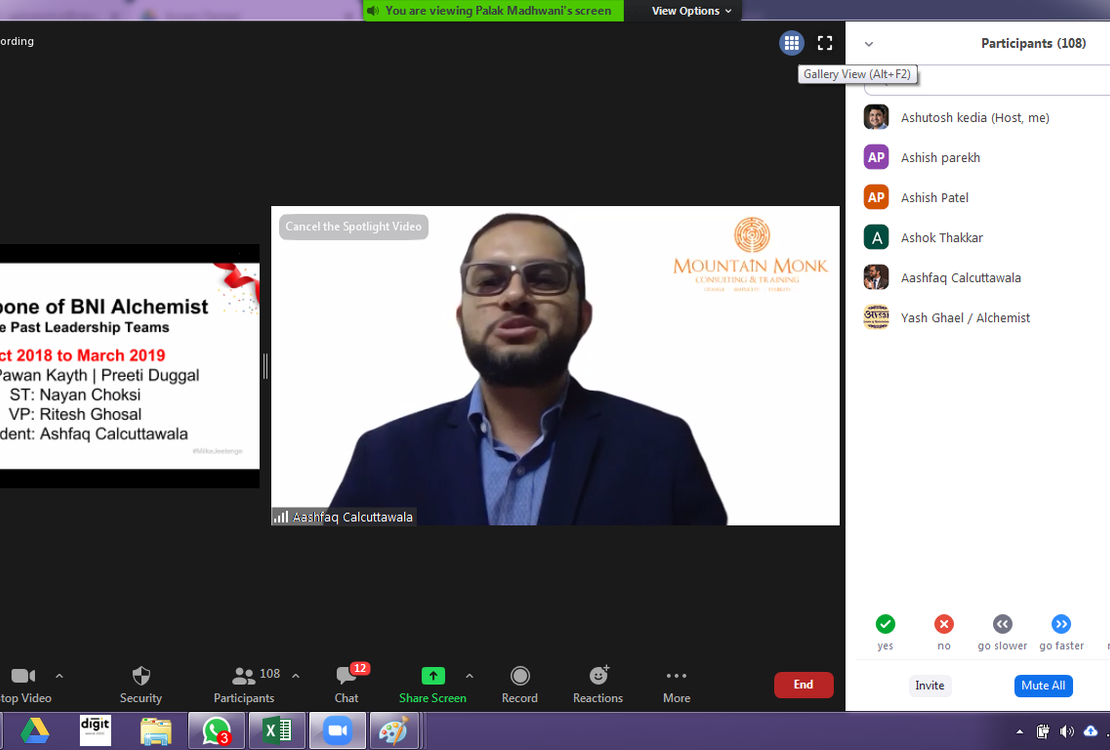Image resolution: width=1110 pixels, height=750 pixels.
Task: Select the green 'yes' feedback icon
Action: [x=885, y=624]
